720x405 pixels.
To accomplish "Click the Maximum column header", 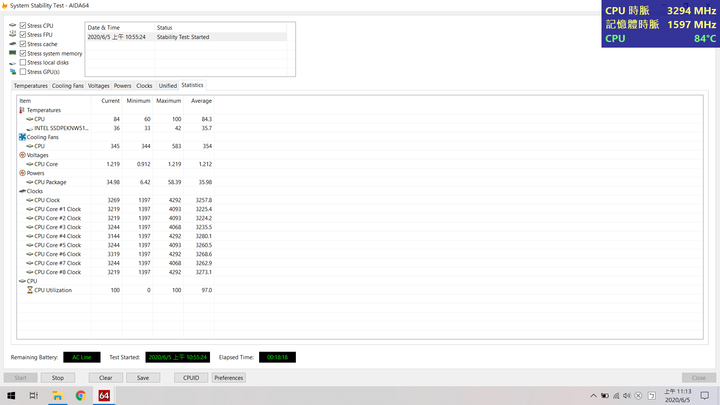I will point(168,101).
